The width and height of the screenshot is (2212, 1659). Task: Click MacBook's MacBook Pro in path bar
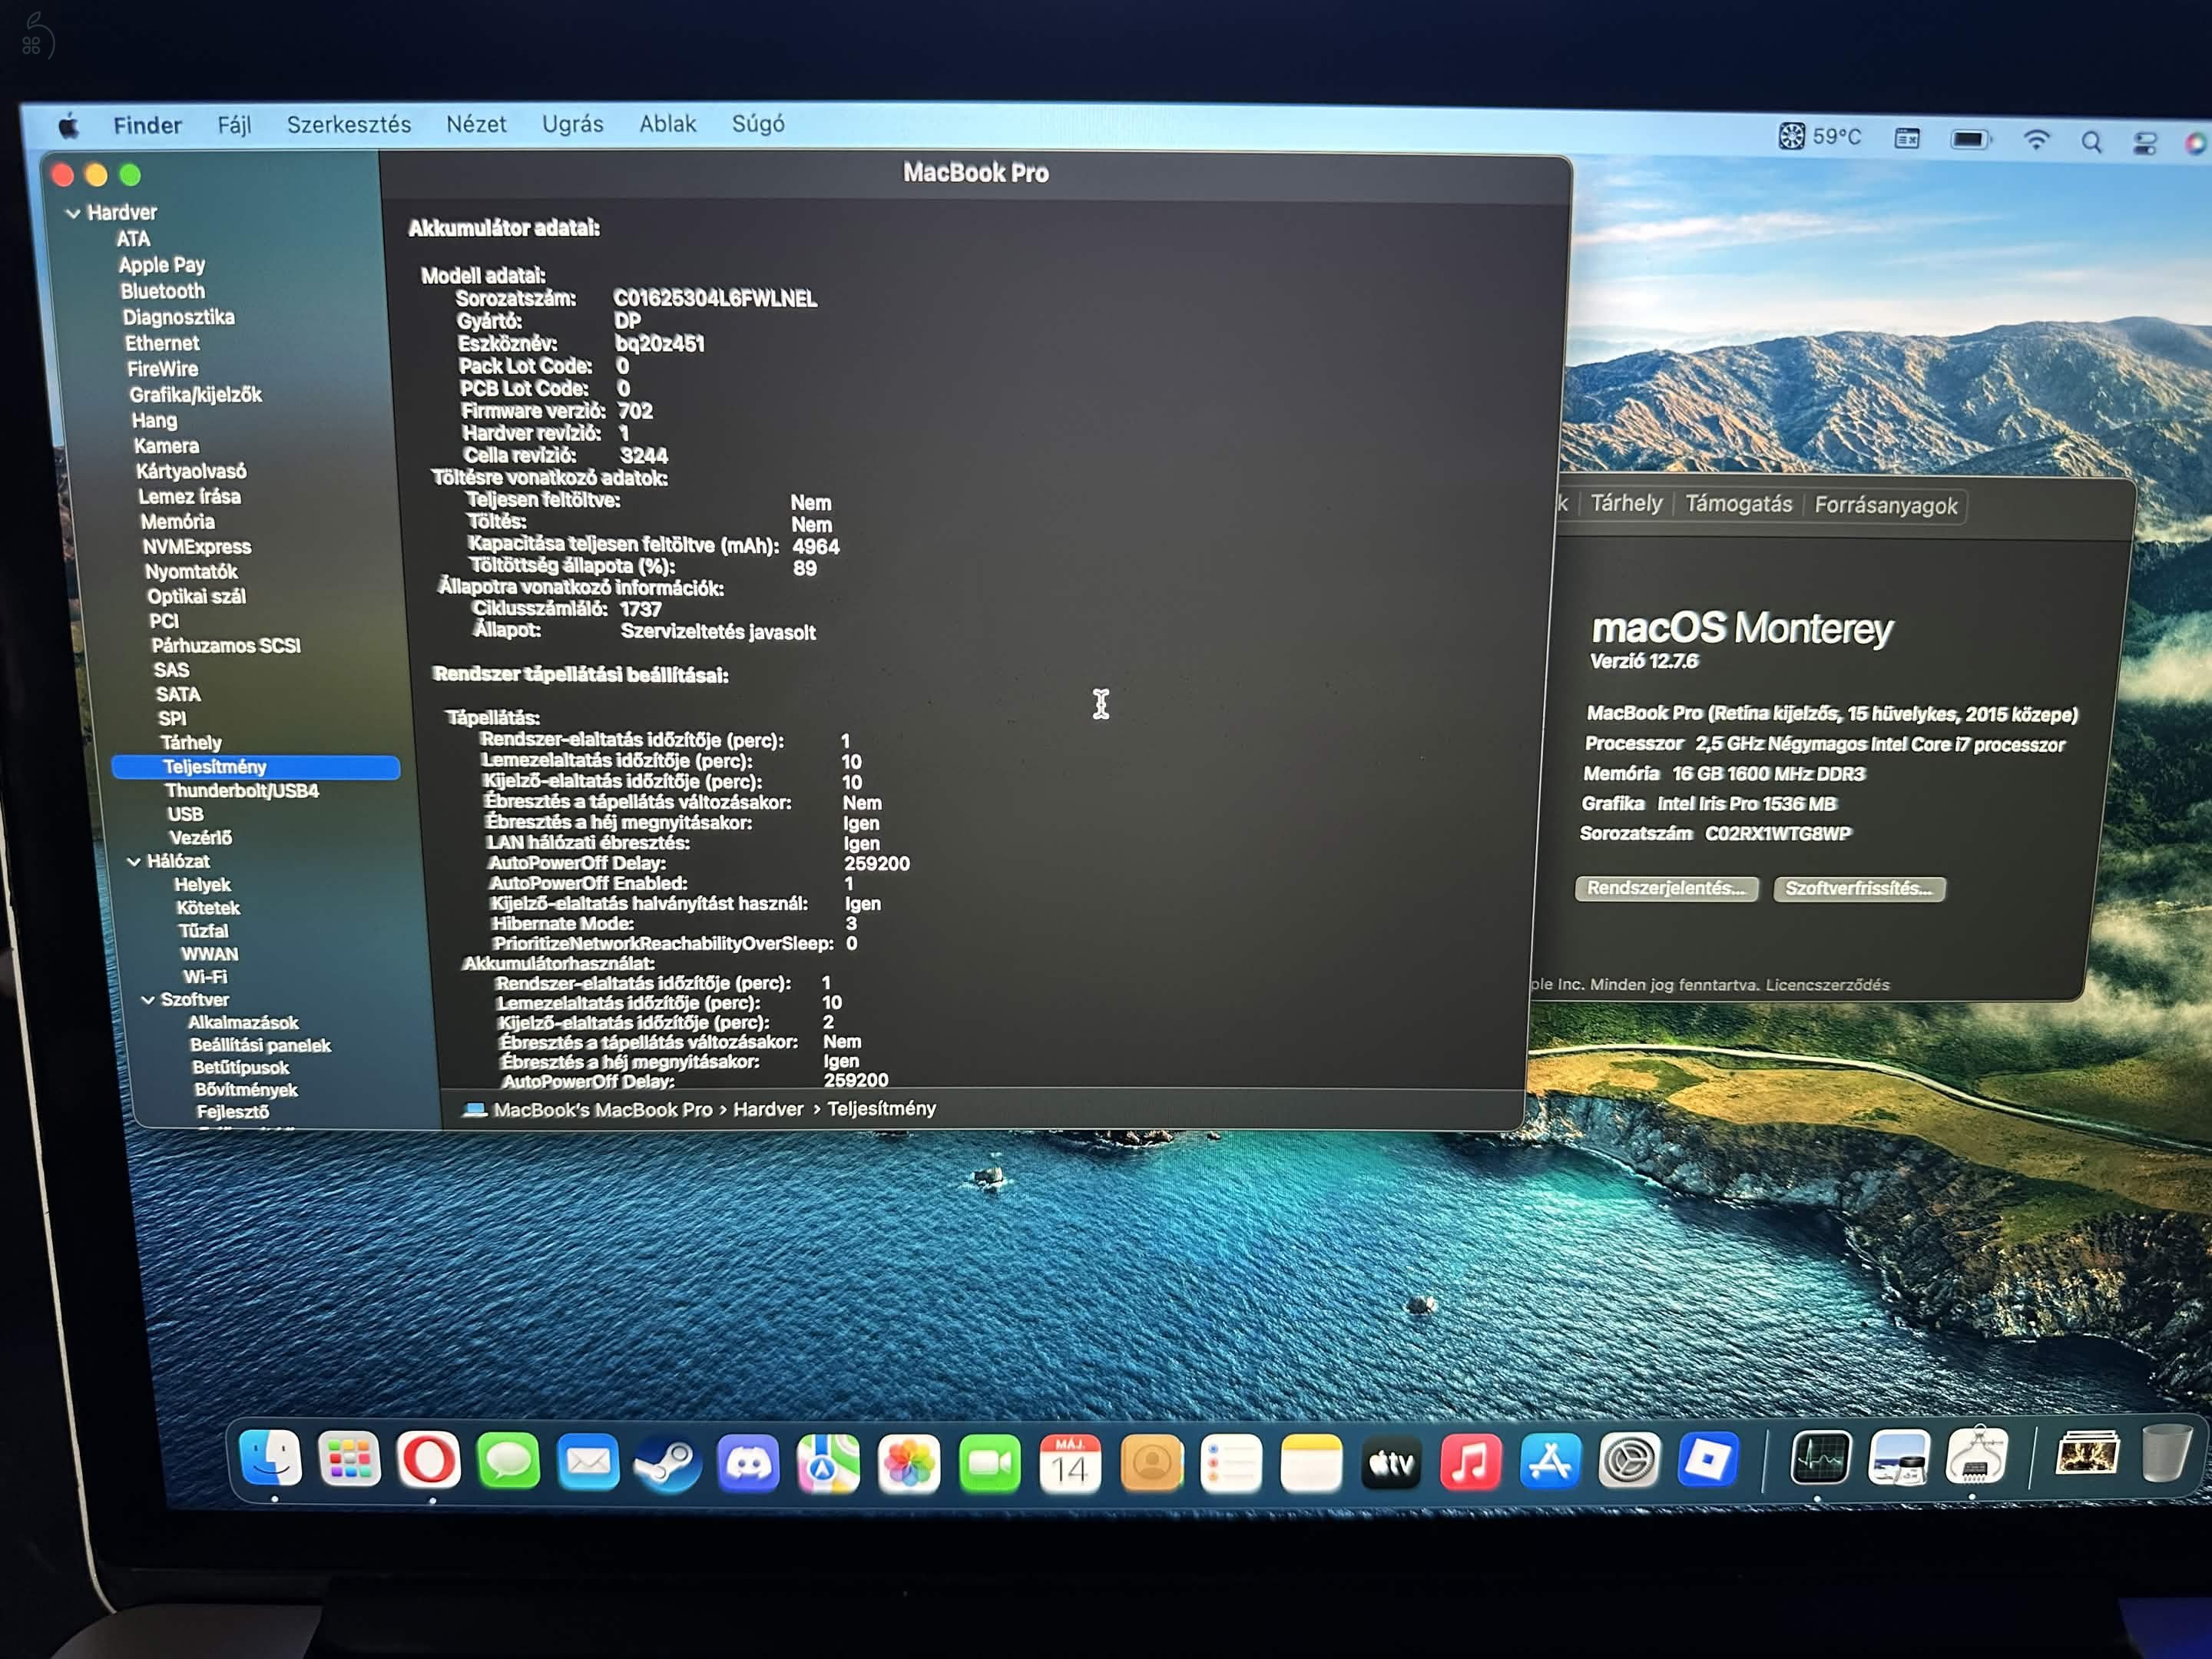click(x=602, y=1110)
